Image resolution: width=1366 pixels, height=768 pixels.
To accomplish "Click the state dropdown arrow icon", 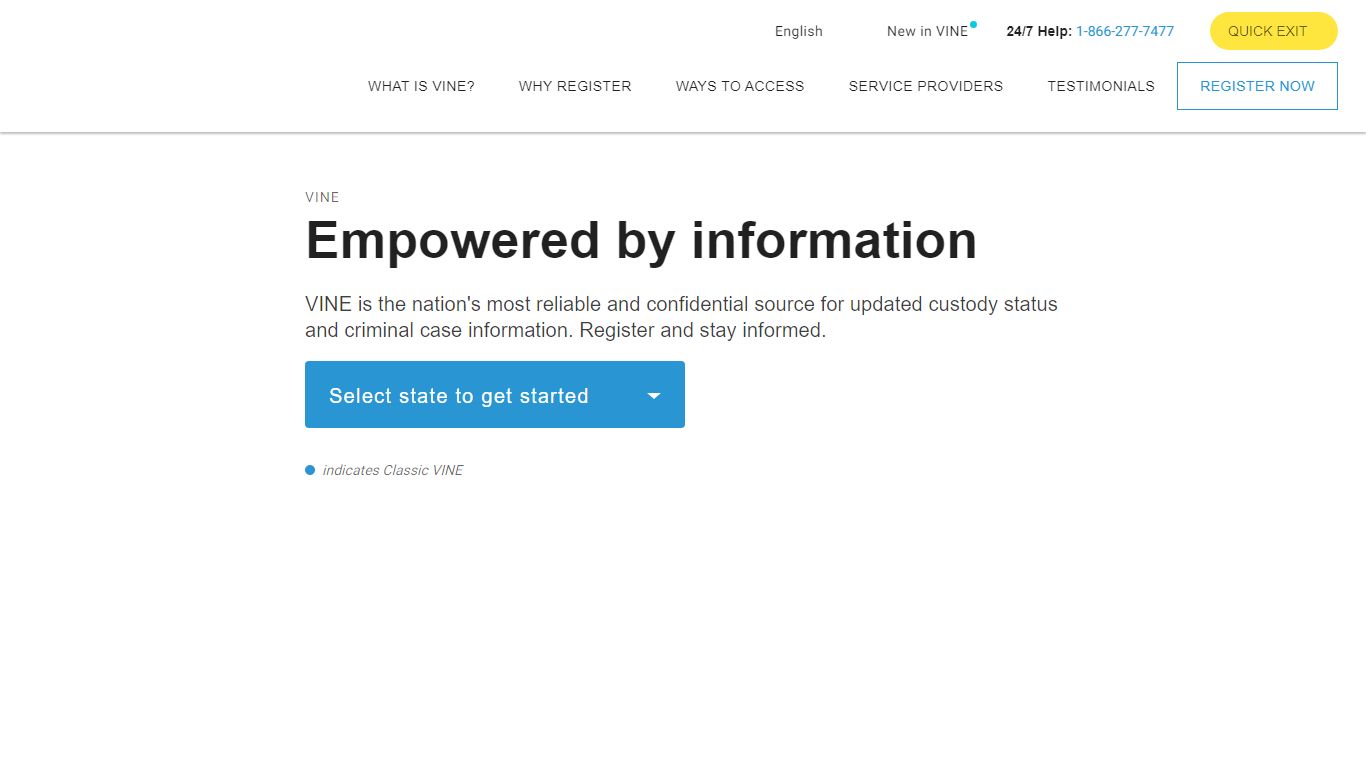I will point(654,396).
